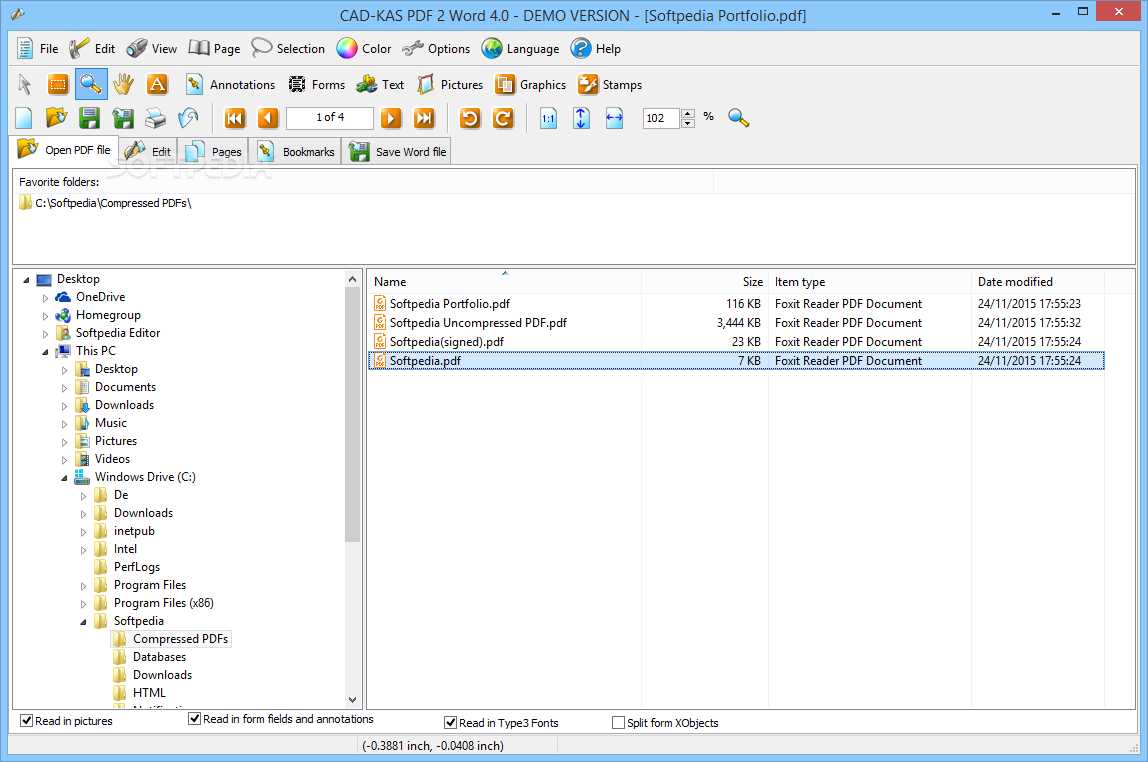
Task: Click the open folder toolbar icon
Action: coord(56,118)
